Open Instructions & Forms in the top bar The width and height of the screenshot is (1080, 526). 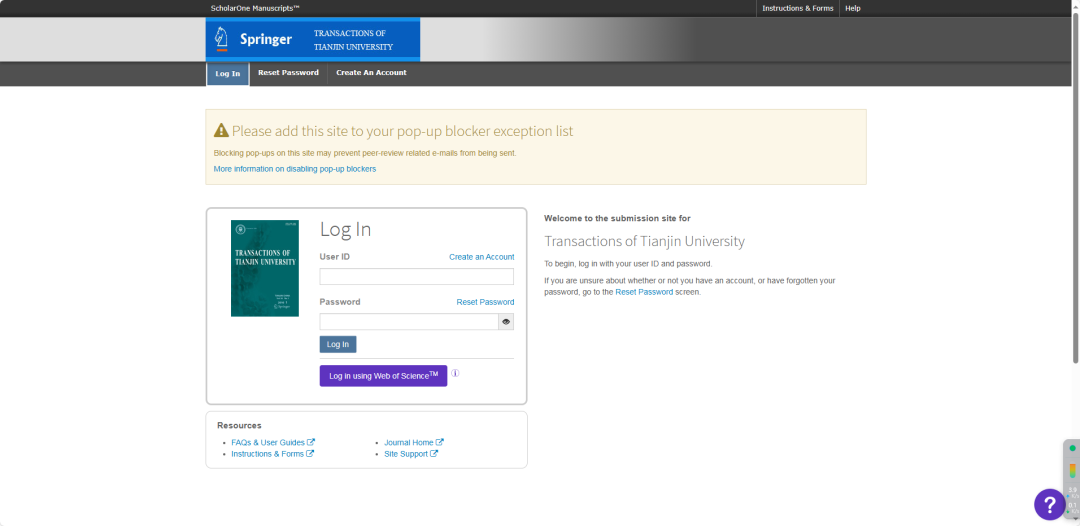[x=798, y=8]
